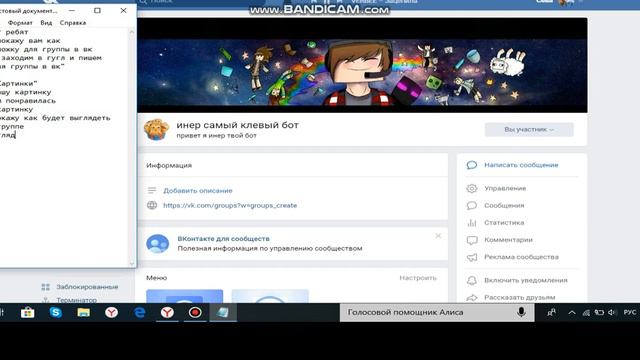The height and width of the screenshot is (360, 640).
Task: Click the group cover banner image
Action: [x=362, y=65]
